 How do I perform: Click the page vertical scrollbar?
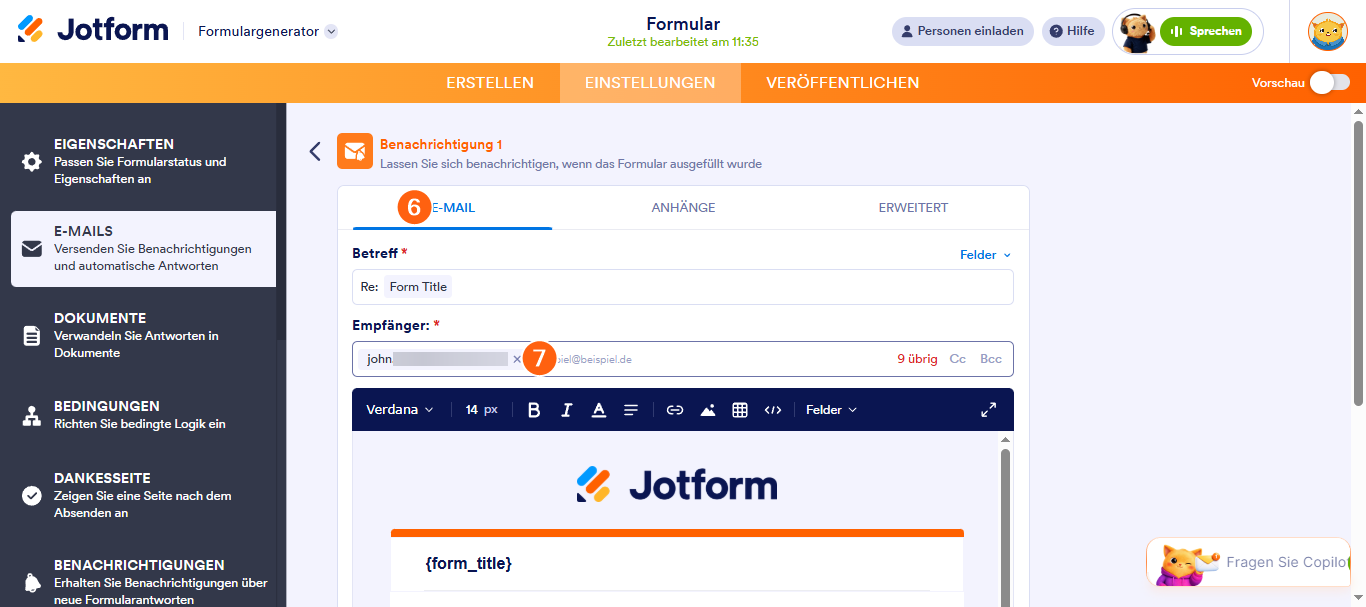click(x=1358, y=264)
